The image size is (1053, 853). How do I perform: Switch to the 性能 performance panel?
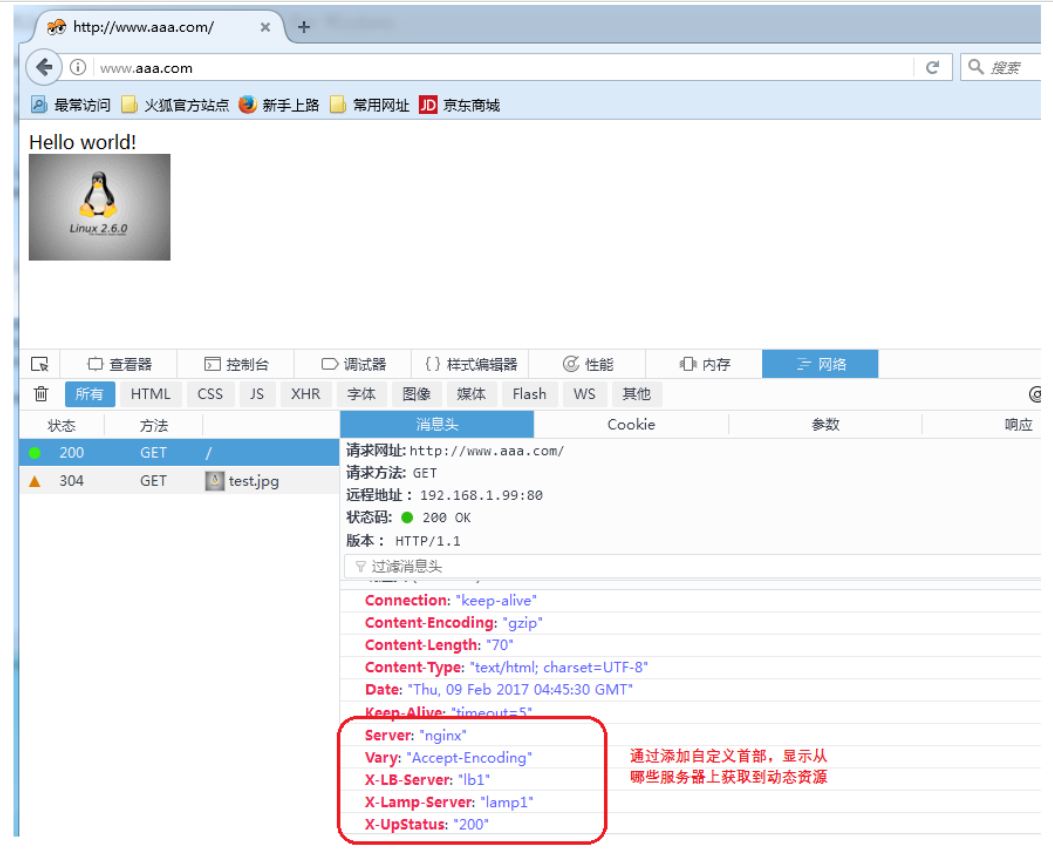(588, 364)
